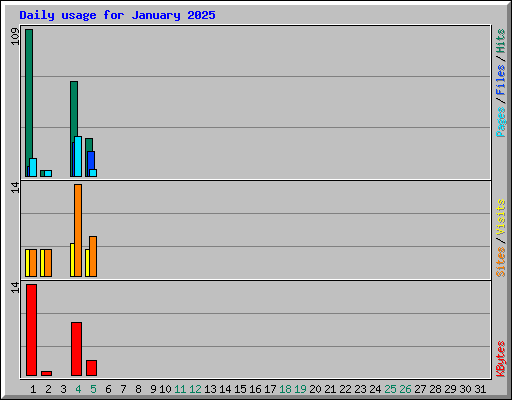Click the yellow Visits bar on day 1
This screenshot has width=512, height=400.
tap(27, 263)
